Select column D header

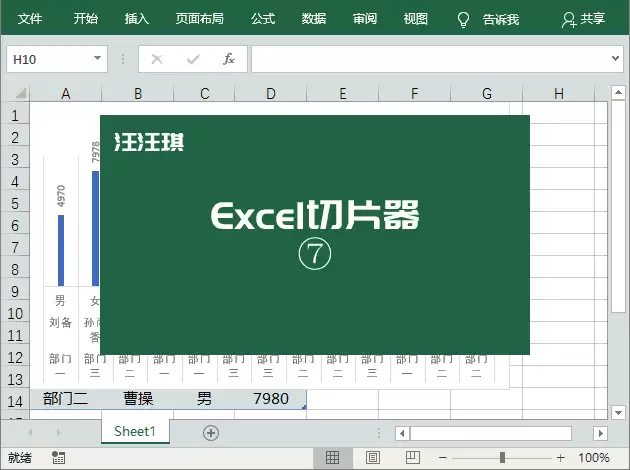coord(271,94)
